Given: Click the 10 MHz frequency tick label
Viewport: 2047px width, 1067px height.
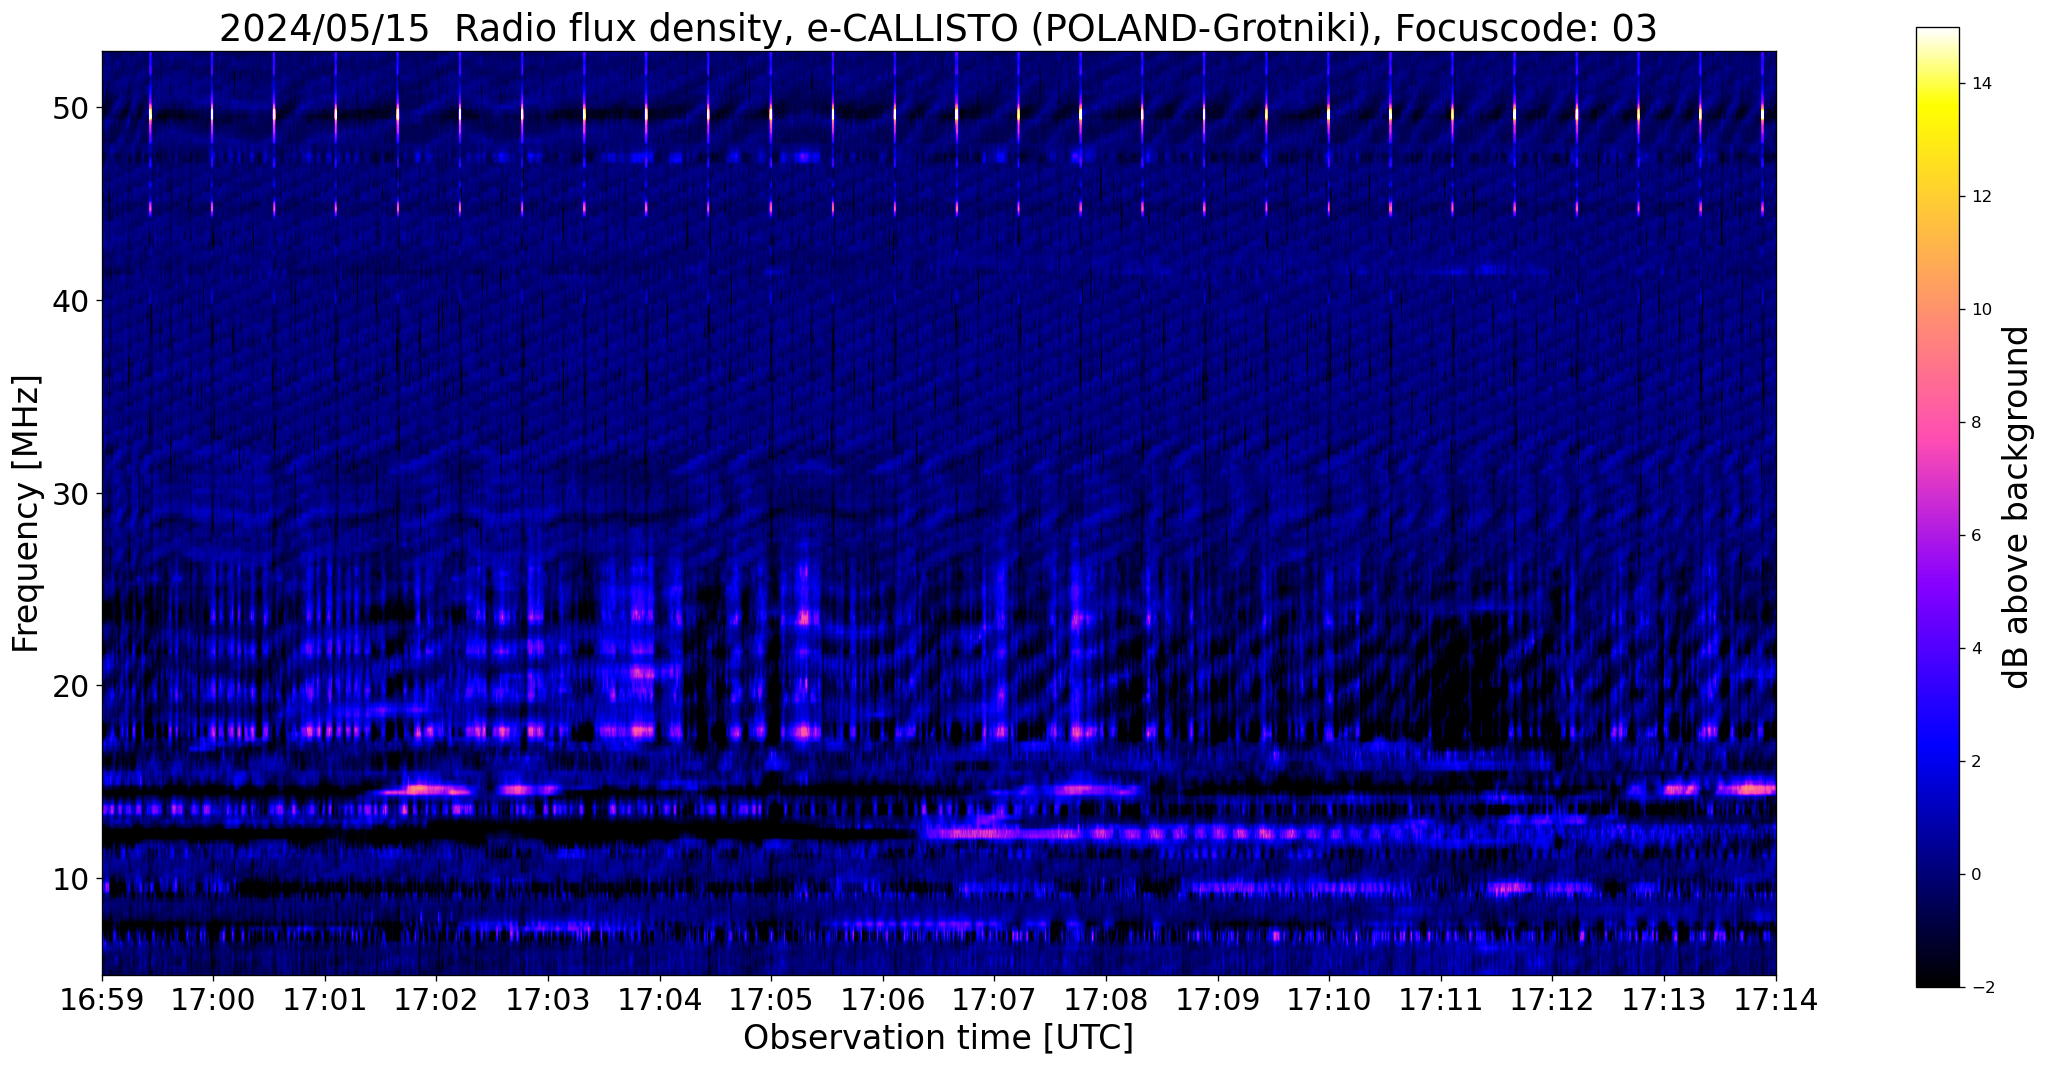Looking at the screenshot, I should [71, 879].
